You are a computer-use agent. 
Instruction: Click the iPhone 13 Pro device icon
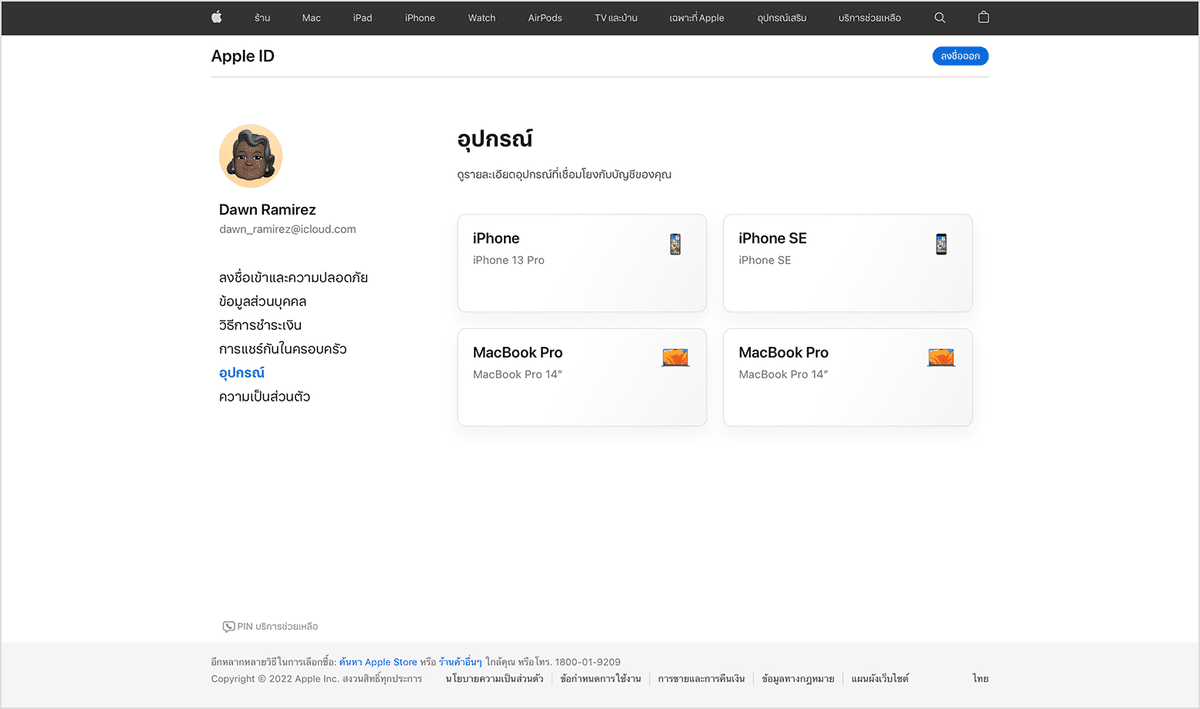pos(676,244)
